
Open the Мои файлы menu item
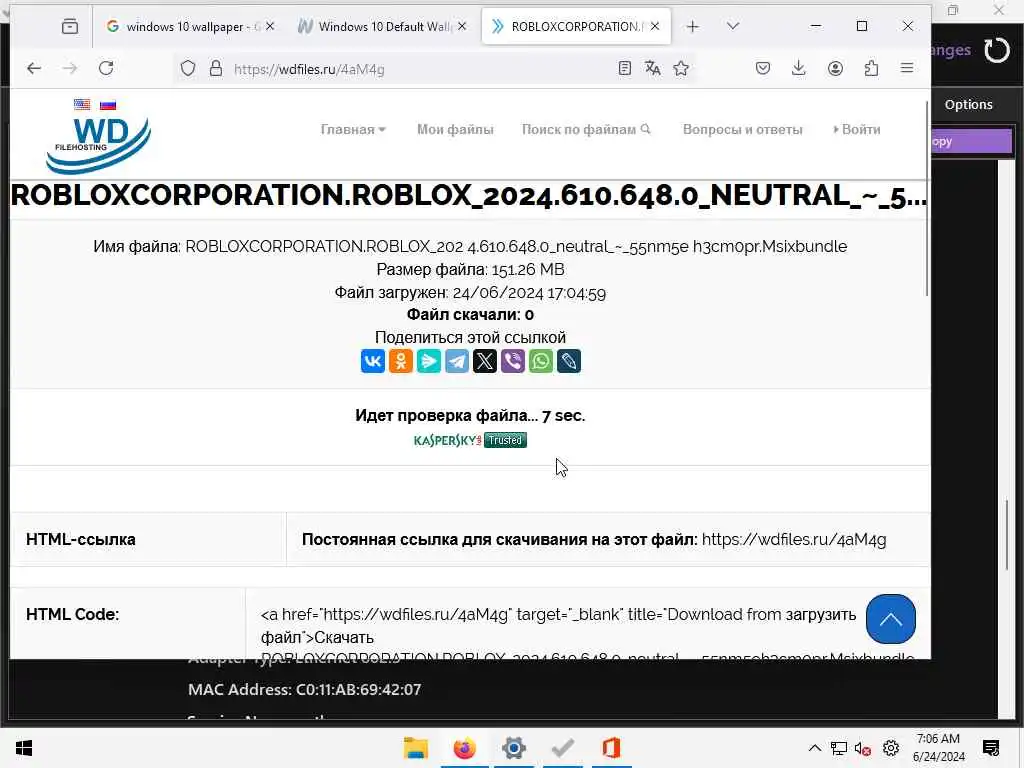[455, 129]
